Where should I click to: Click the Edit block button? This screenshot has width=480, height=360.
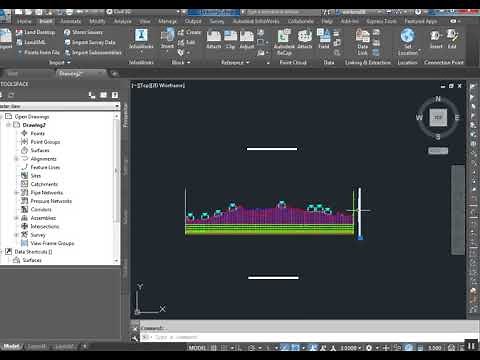click(187, 42)
